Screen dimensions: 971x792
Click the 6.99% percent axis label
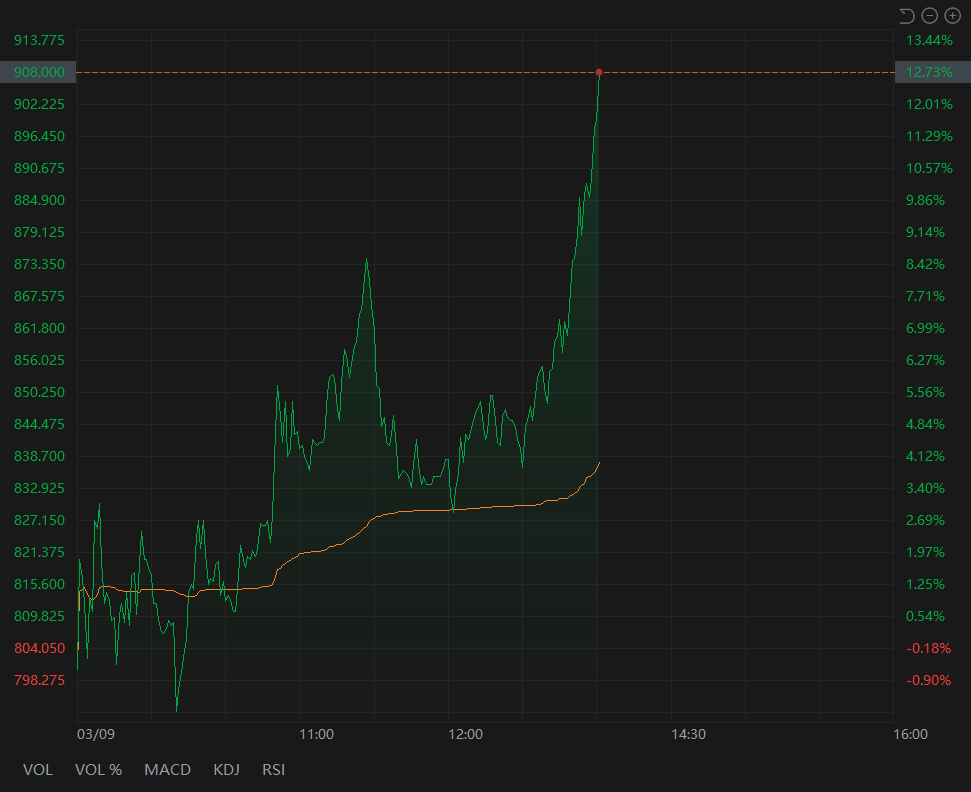pos(925,328)
